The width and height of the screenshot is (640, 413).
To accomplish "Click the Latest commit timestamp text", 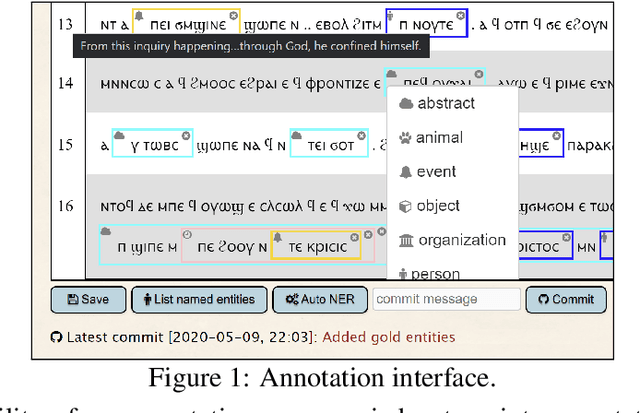I will pyautogui.click(x=243, y=338).
